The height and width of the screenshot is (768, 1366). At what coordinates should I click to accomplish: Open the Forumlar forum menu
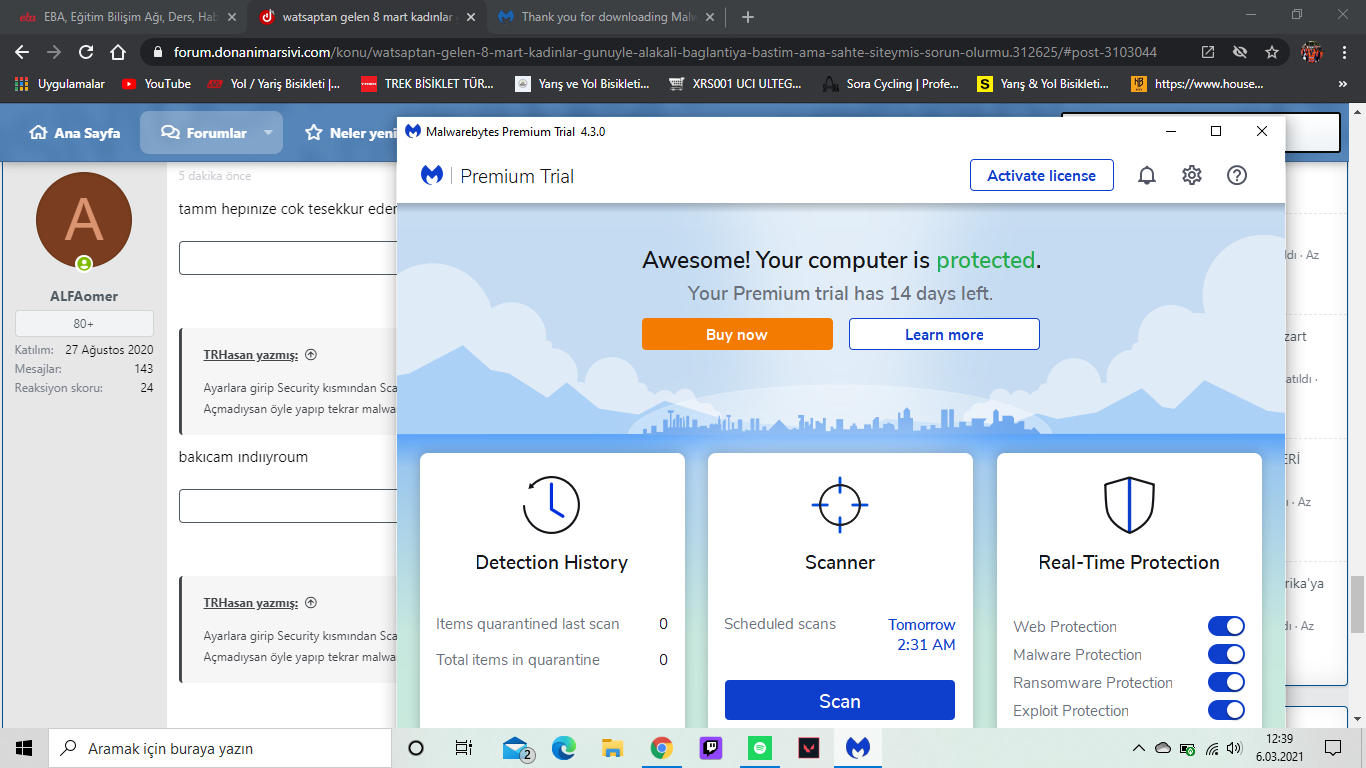pyautogui.click(x=204, y=132)
